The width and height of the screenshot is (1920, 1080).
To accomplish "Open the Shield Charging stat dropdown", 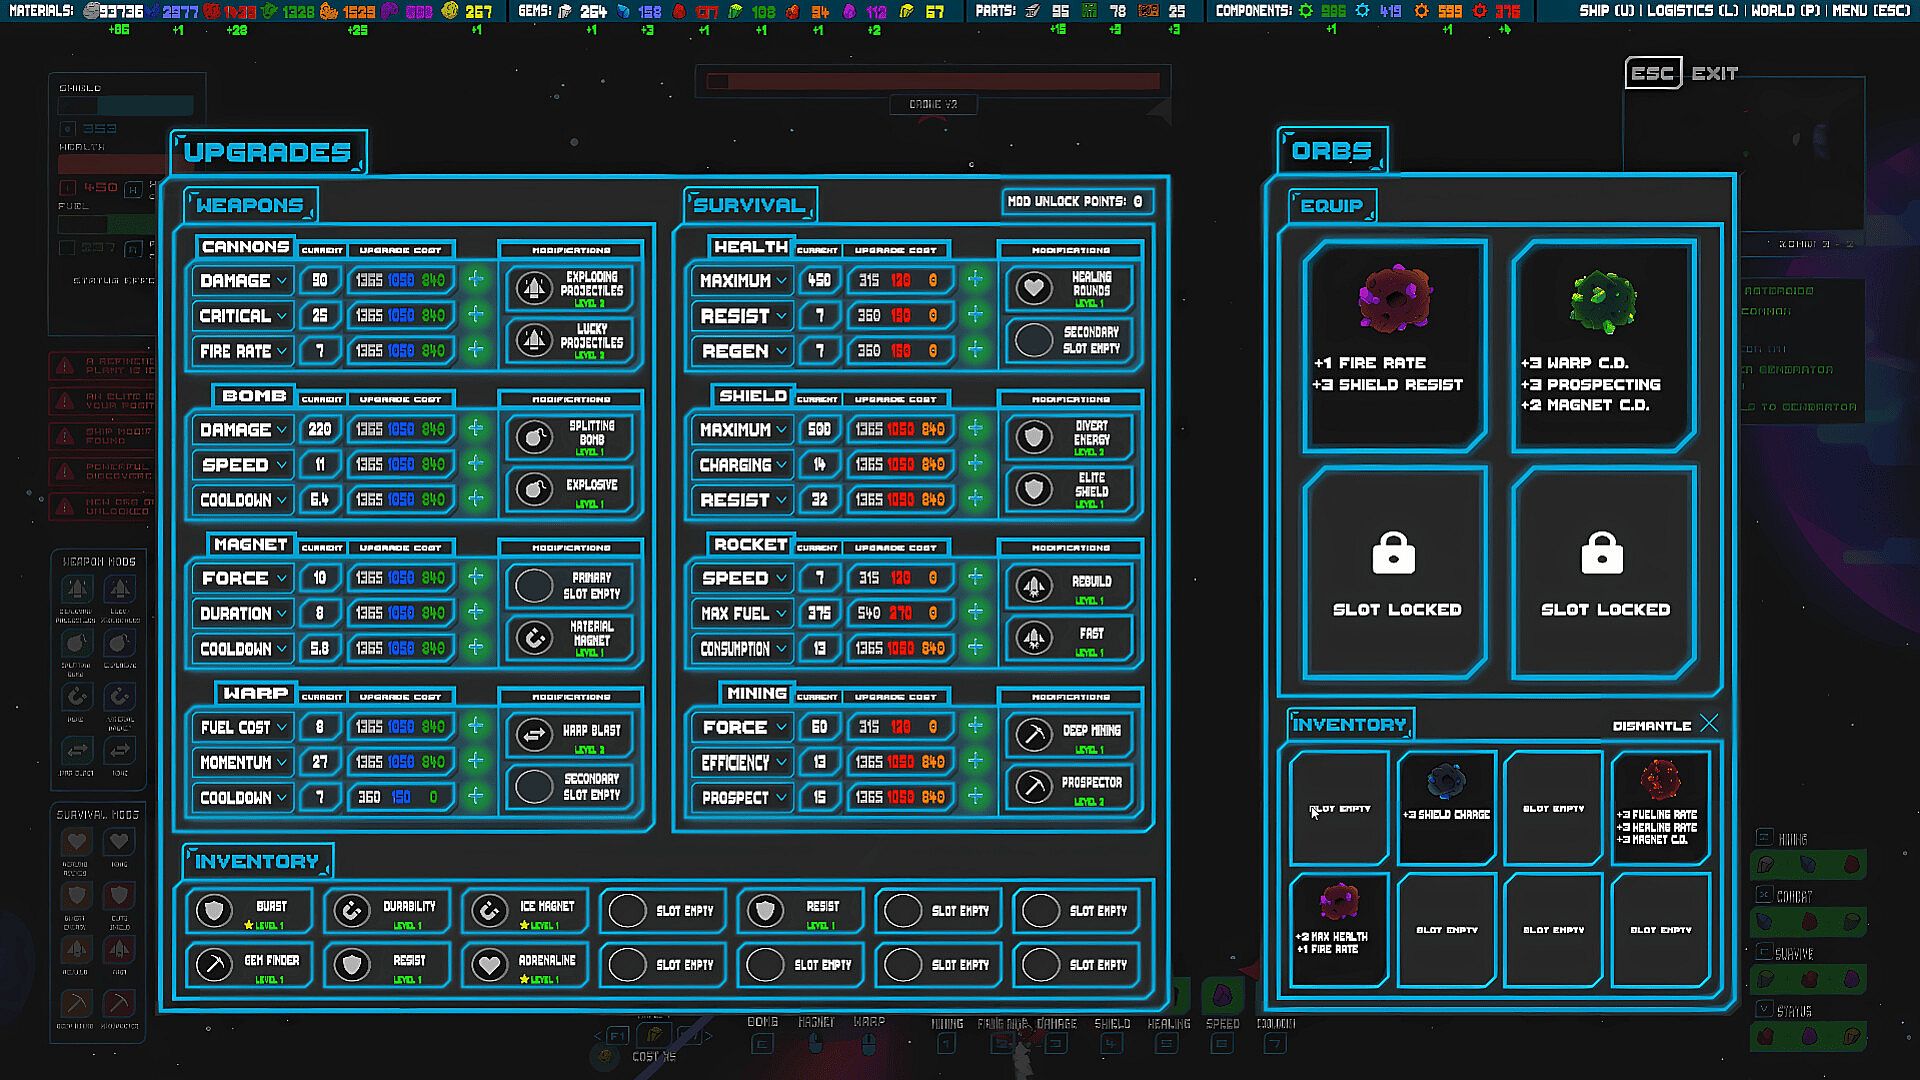I will coord(781,465).
